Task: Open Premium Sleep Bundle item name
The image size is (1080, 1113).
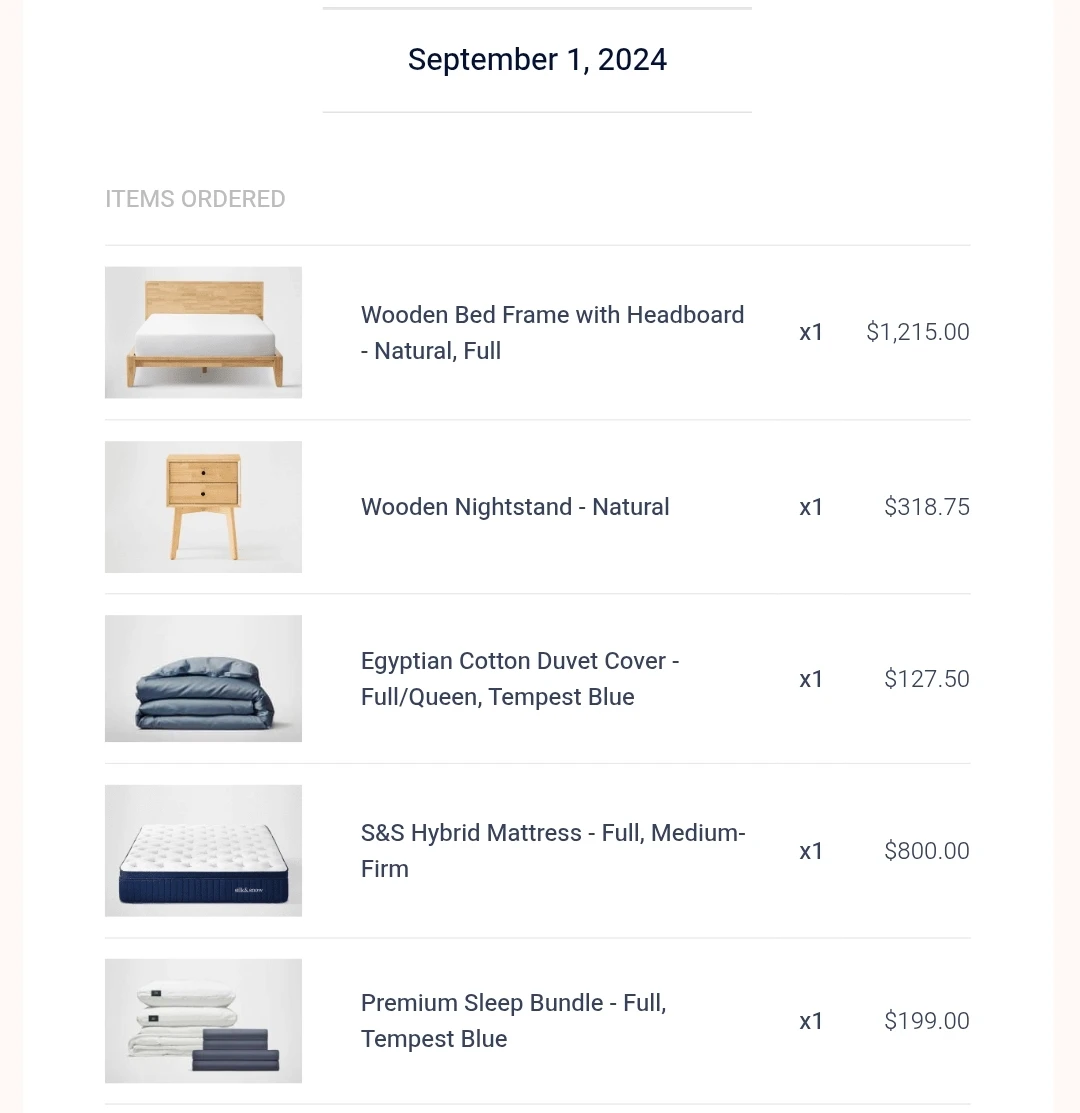Action: pos(513,1021)
